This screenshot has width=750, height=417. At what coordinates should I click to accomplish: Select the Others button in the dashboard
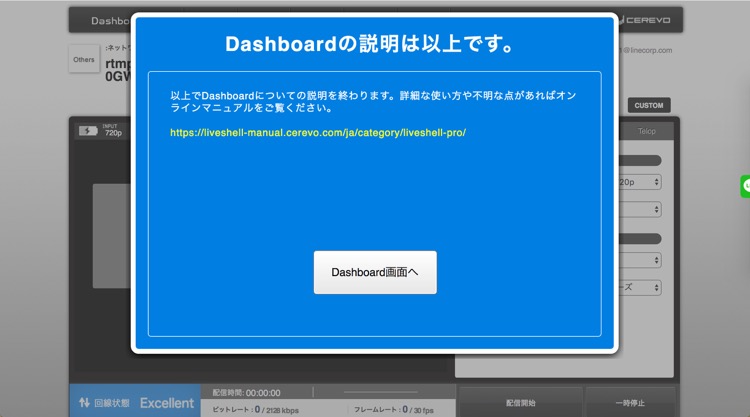[84, 59]
